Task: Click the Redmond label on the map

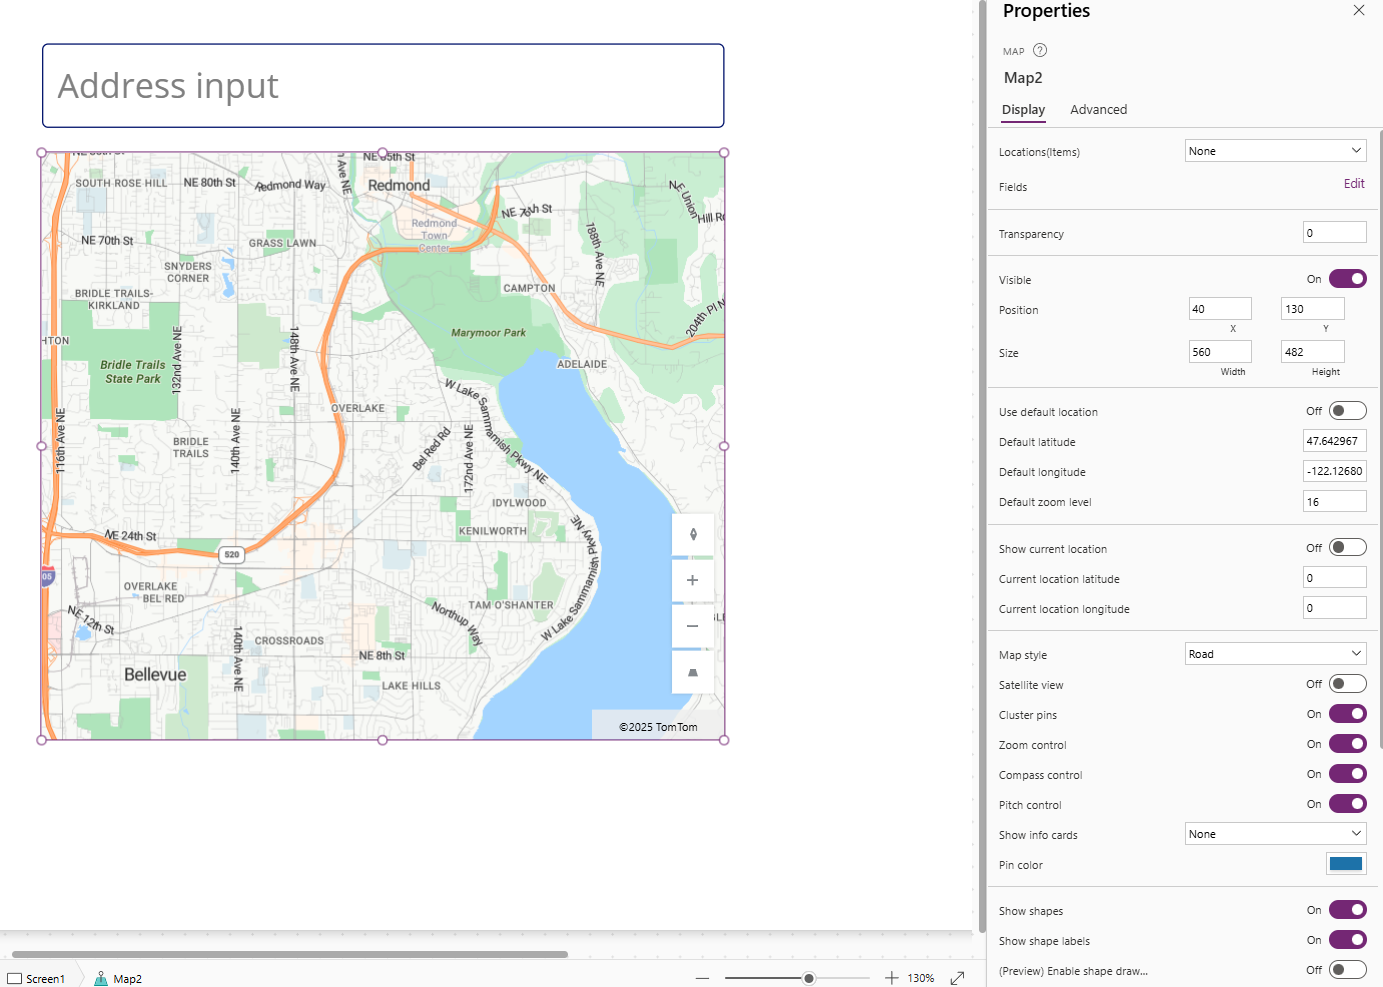Action: (x=399, y=186)
